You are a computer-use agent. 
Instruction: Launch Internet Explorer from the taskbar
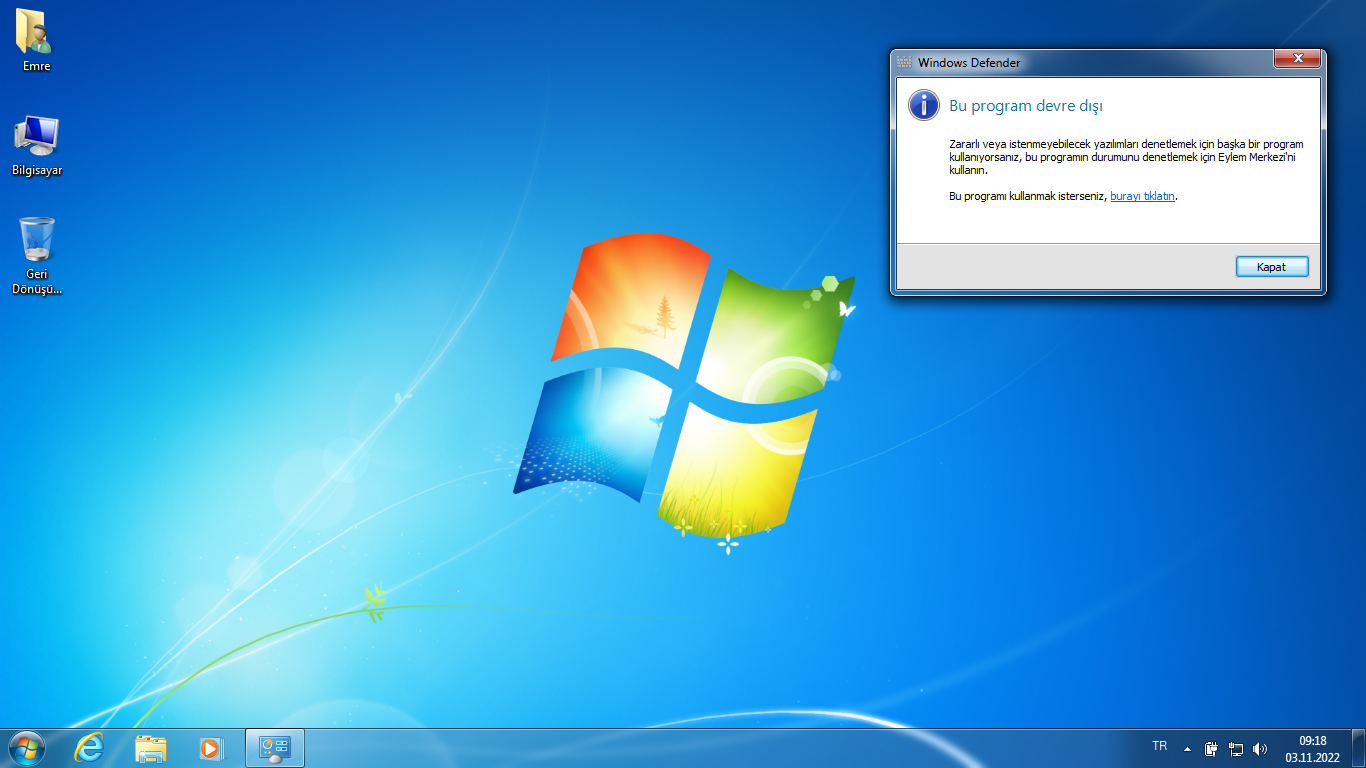[90, 748]
